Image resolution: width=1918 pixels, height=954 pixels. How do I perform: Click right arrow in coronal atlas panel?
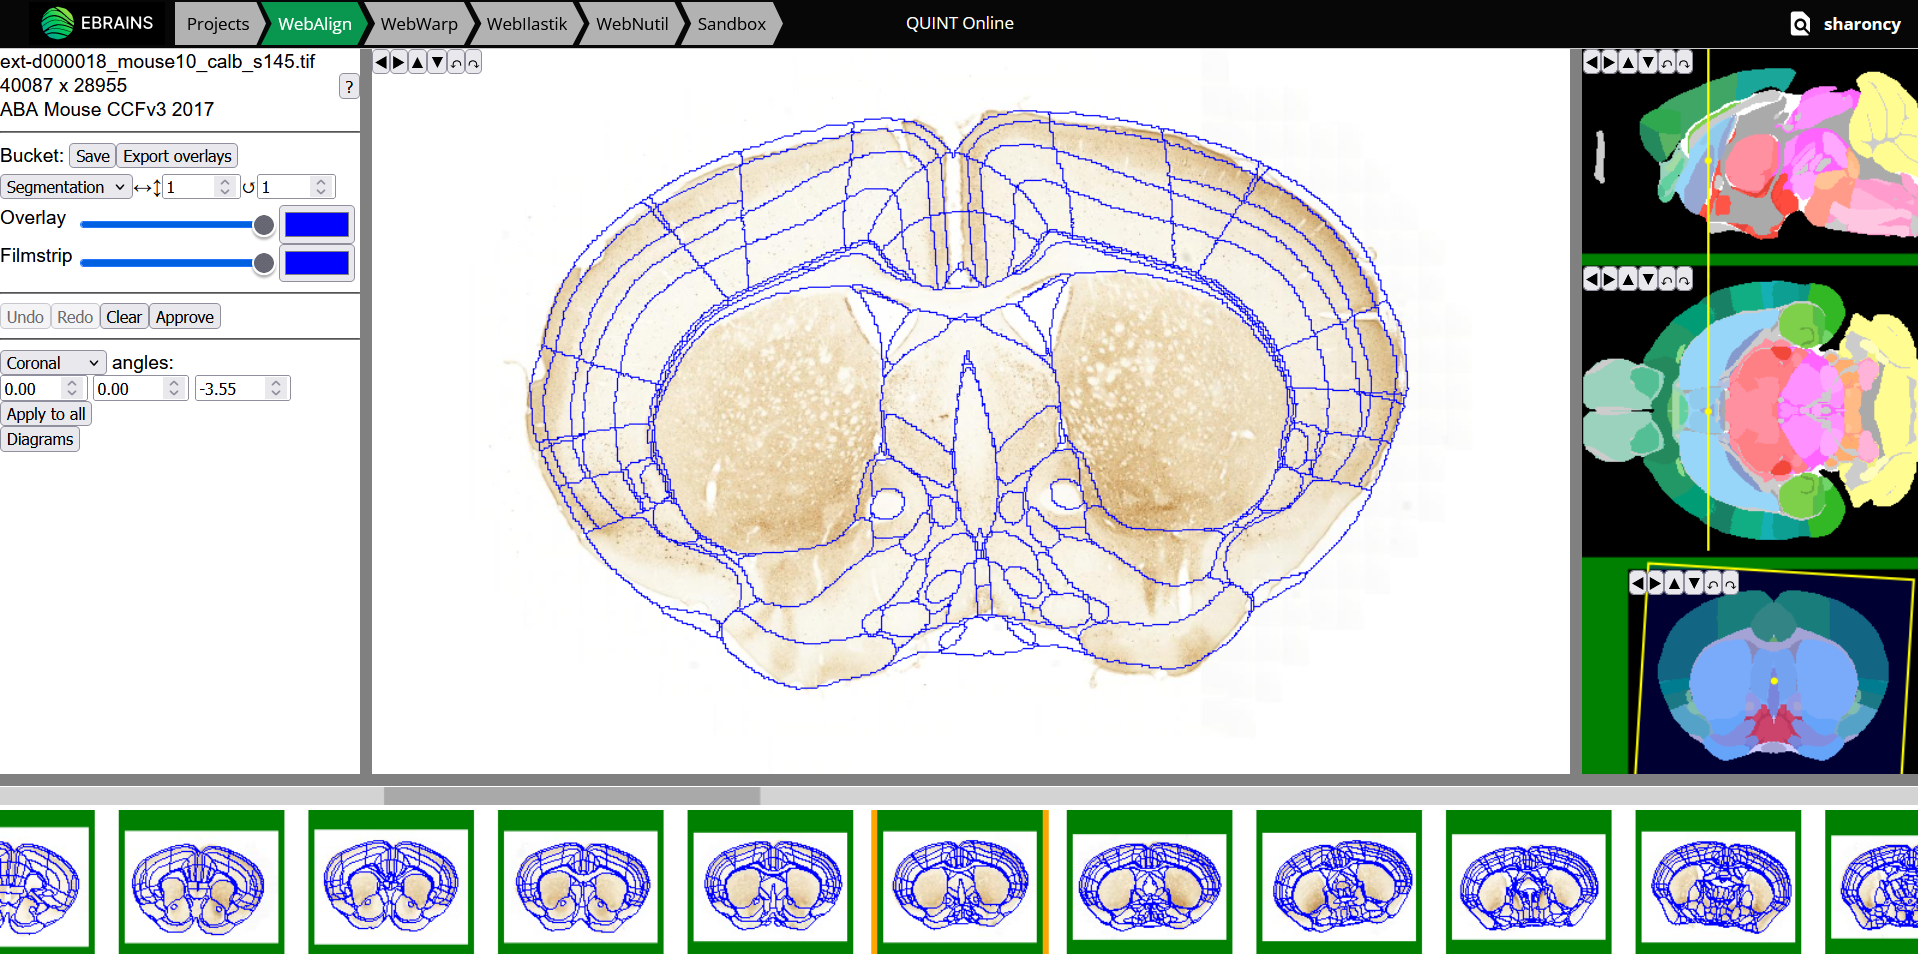coord(1656,583)
